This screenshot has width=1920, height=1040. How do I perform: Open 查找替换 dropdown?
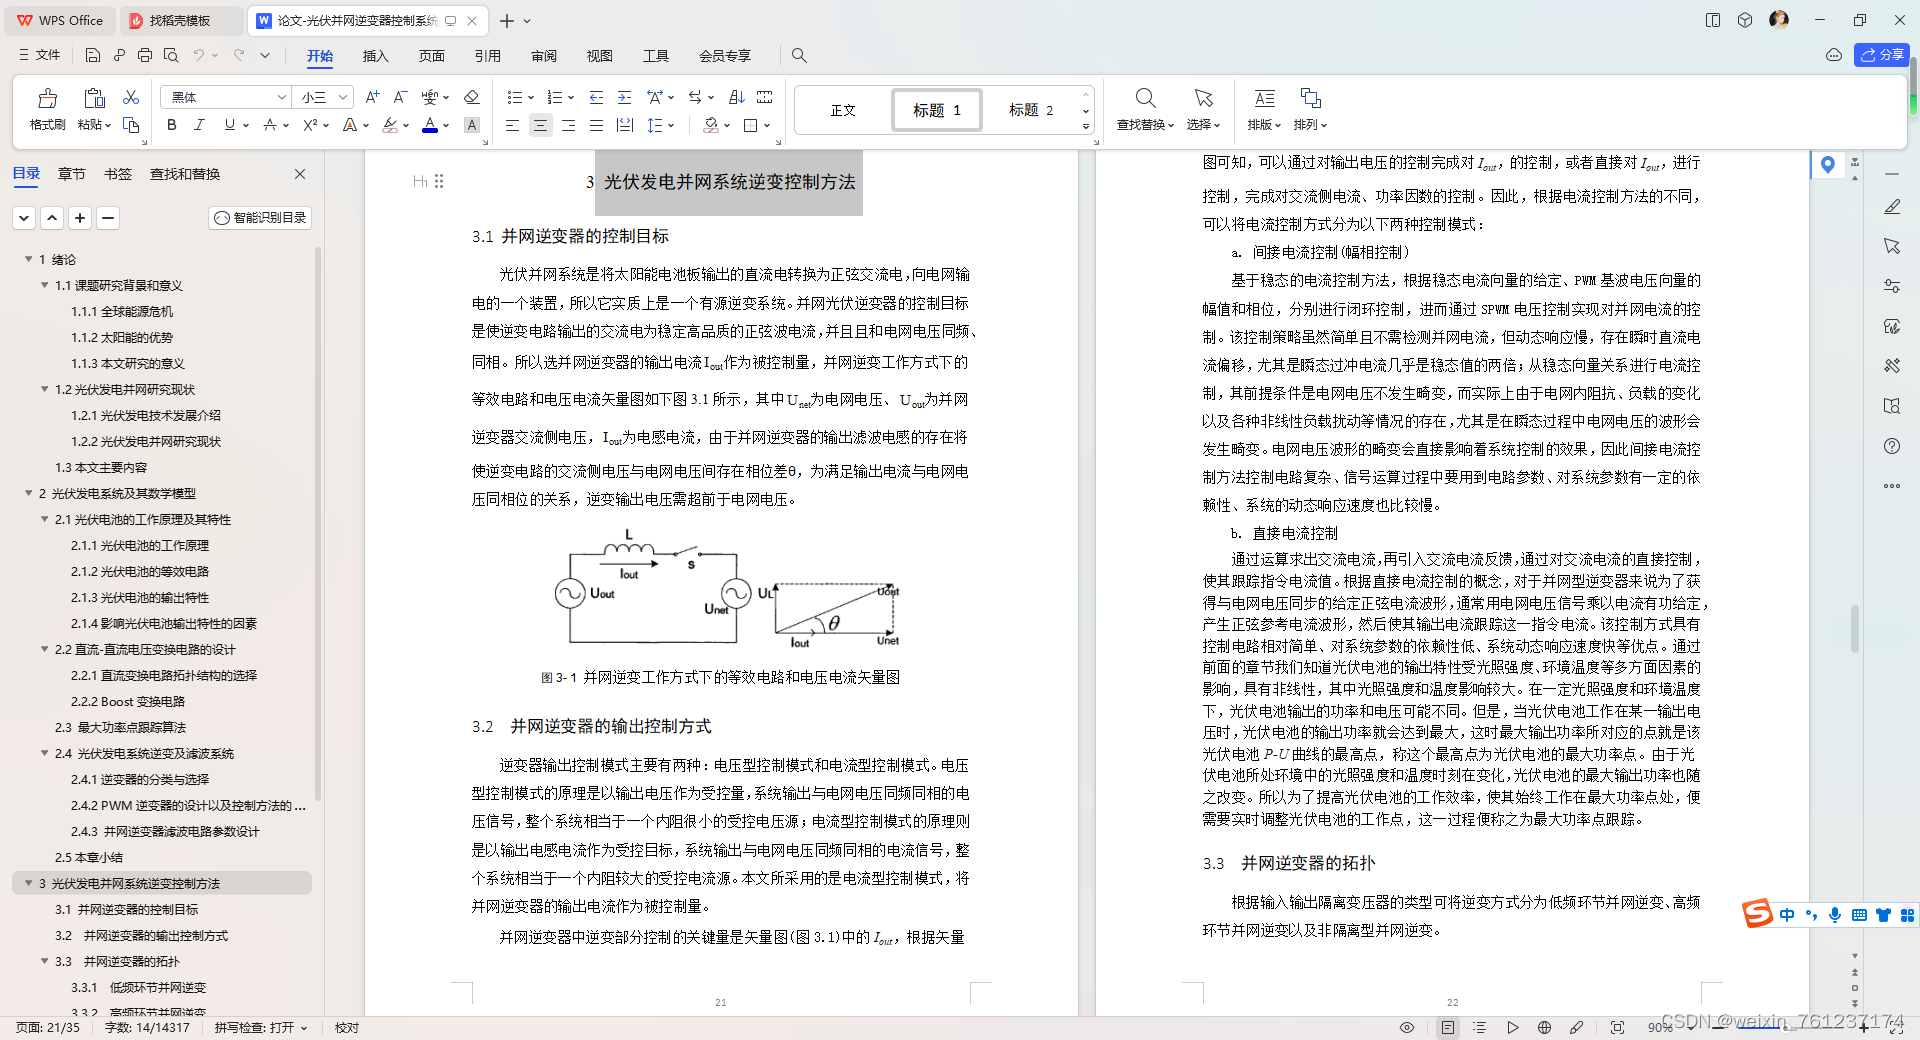click(x=1145, y=125)
